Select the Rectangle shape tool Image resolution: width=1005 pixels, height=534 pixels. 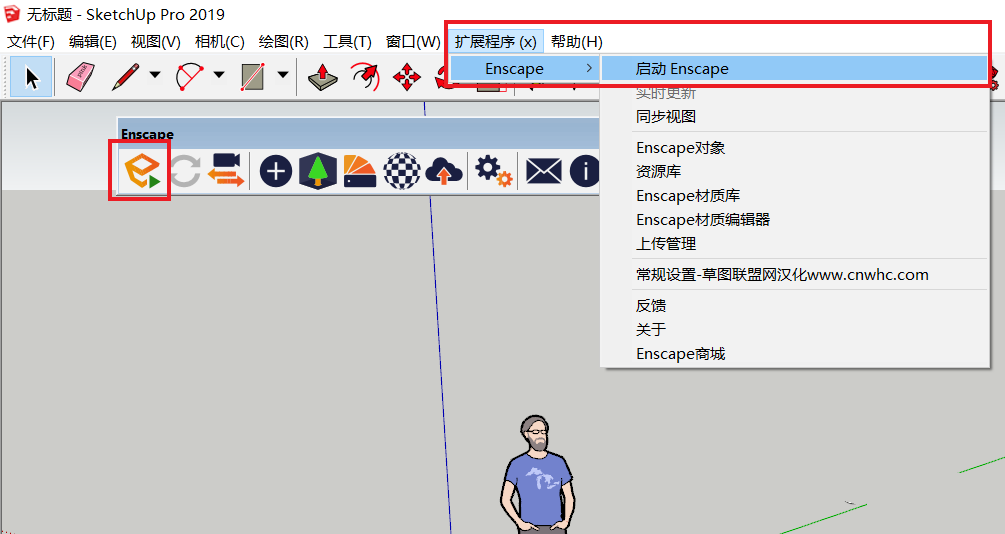coord(253,77)
